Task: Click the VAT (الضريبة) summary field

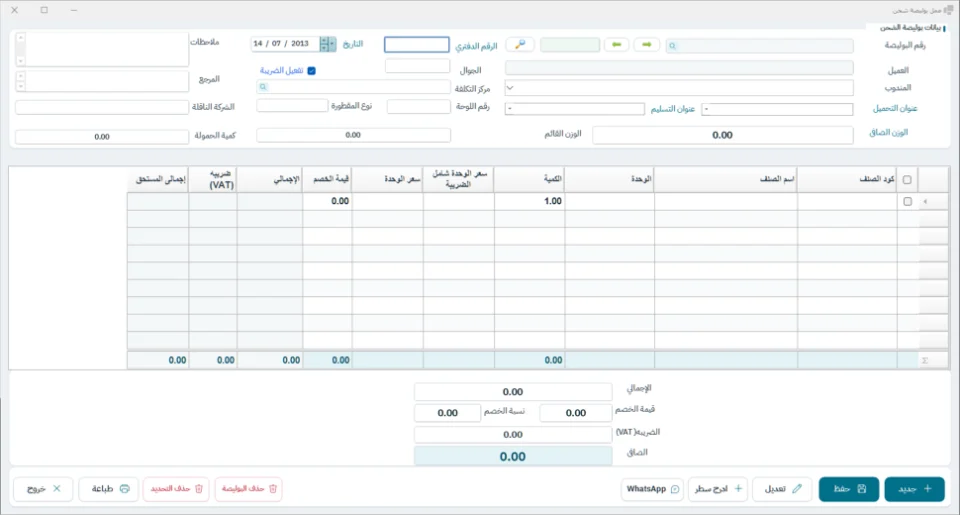Action: pos(513,435)
